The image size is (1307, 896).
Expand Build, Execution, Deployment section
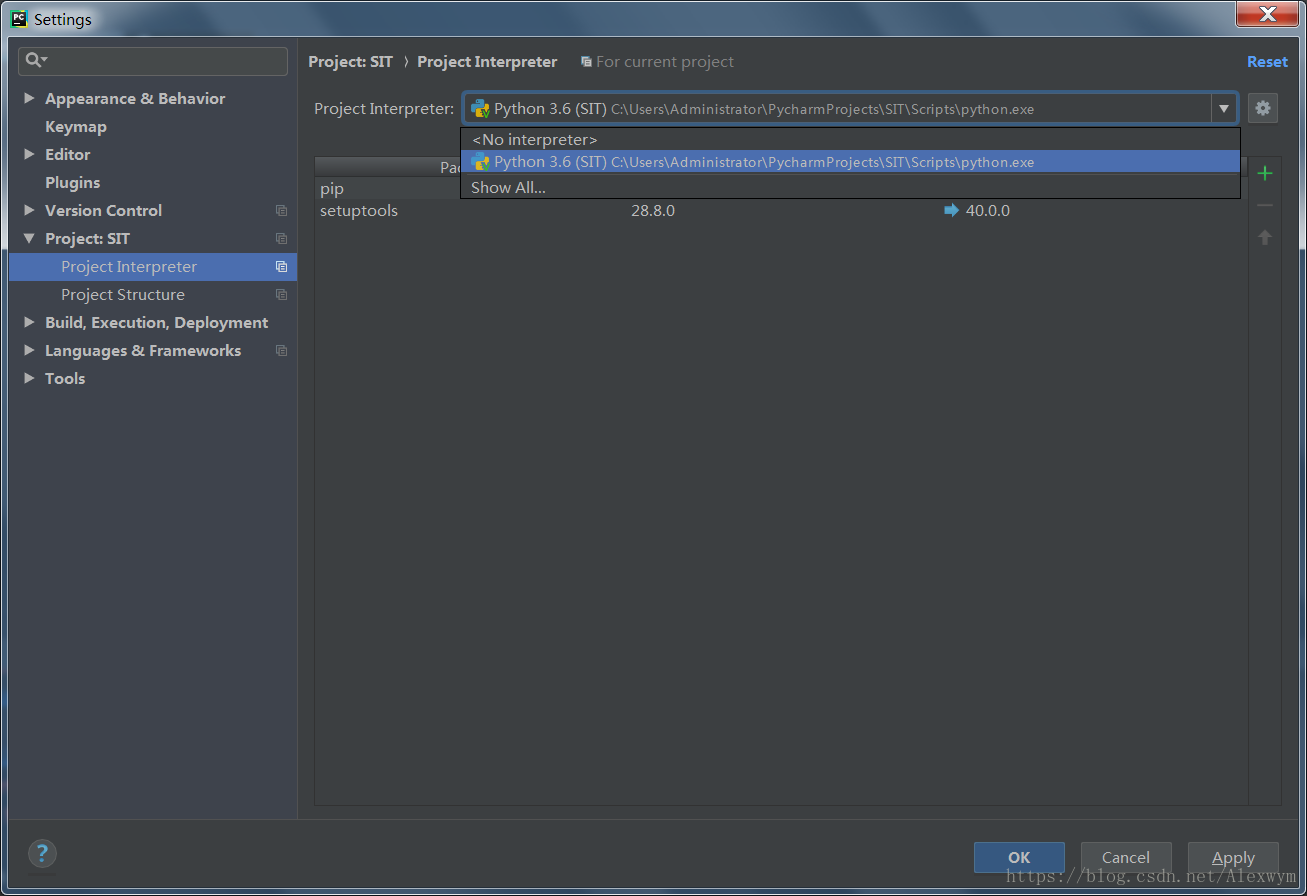pos(29,322)
